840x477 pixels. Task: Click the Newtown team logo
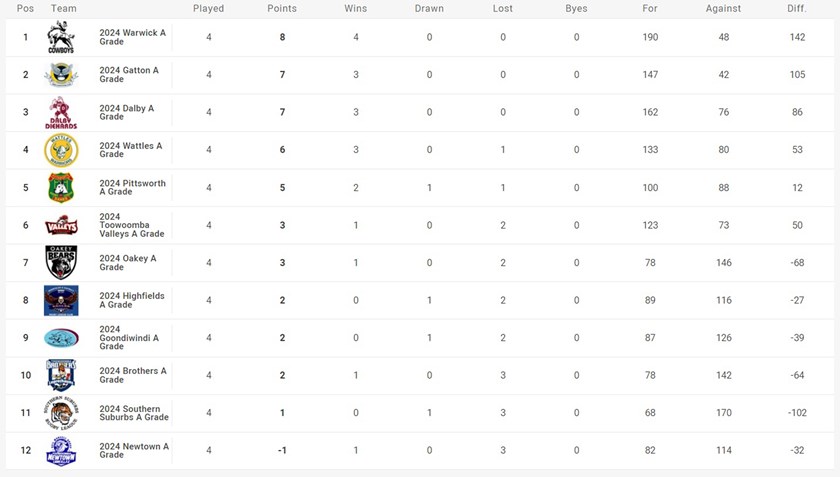tap(61, 450)
